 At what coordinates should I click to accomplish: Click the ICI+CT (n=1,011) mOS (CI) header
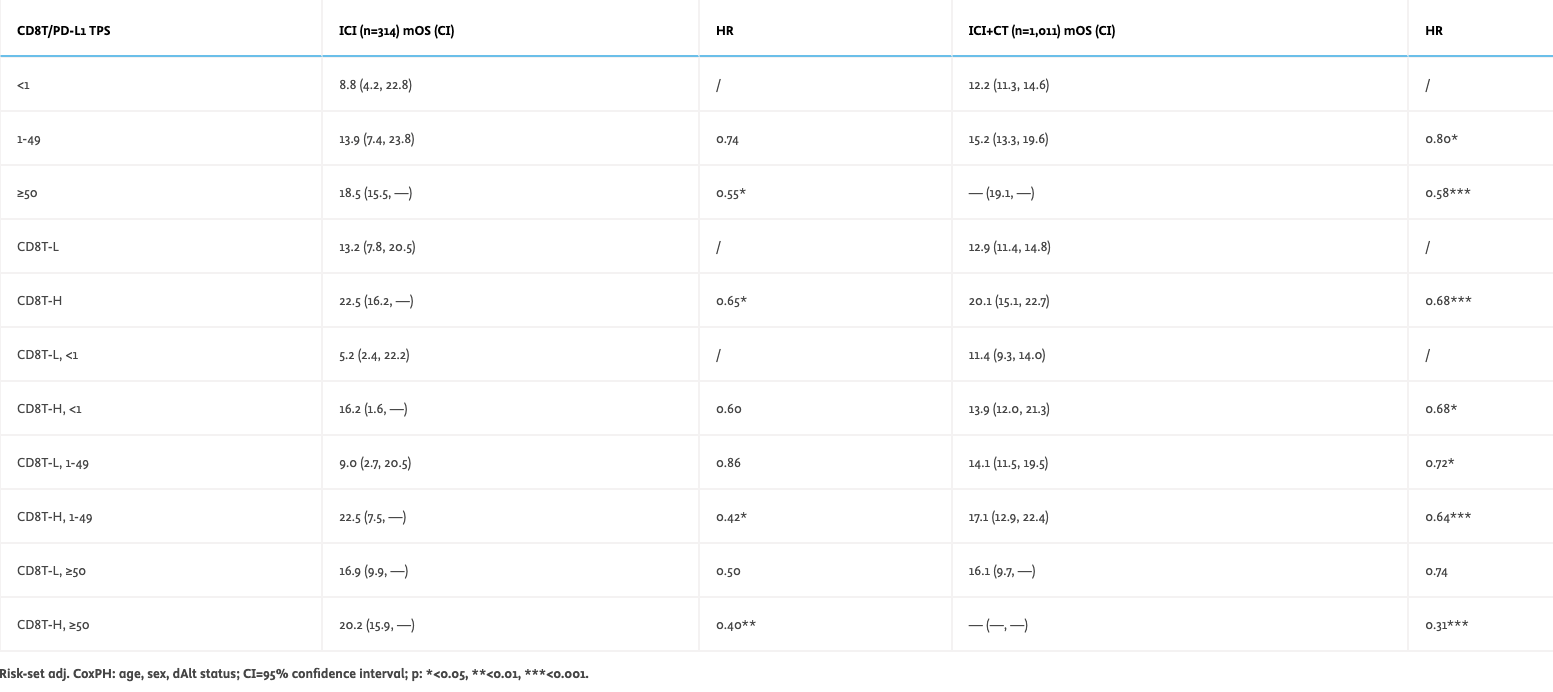pyautogui.click(x=1041, y=31)
